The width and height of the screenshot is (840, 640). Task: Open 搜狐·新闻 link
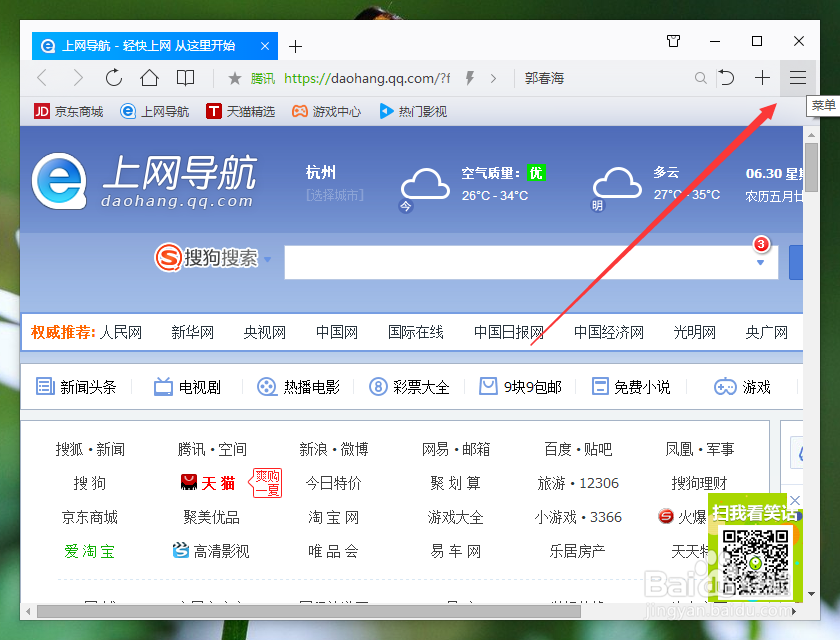[90, 449]
